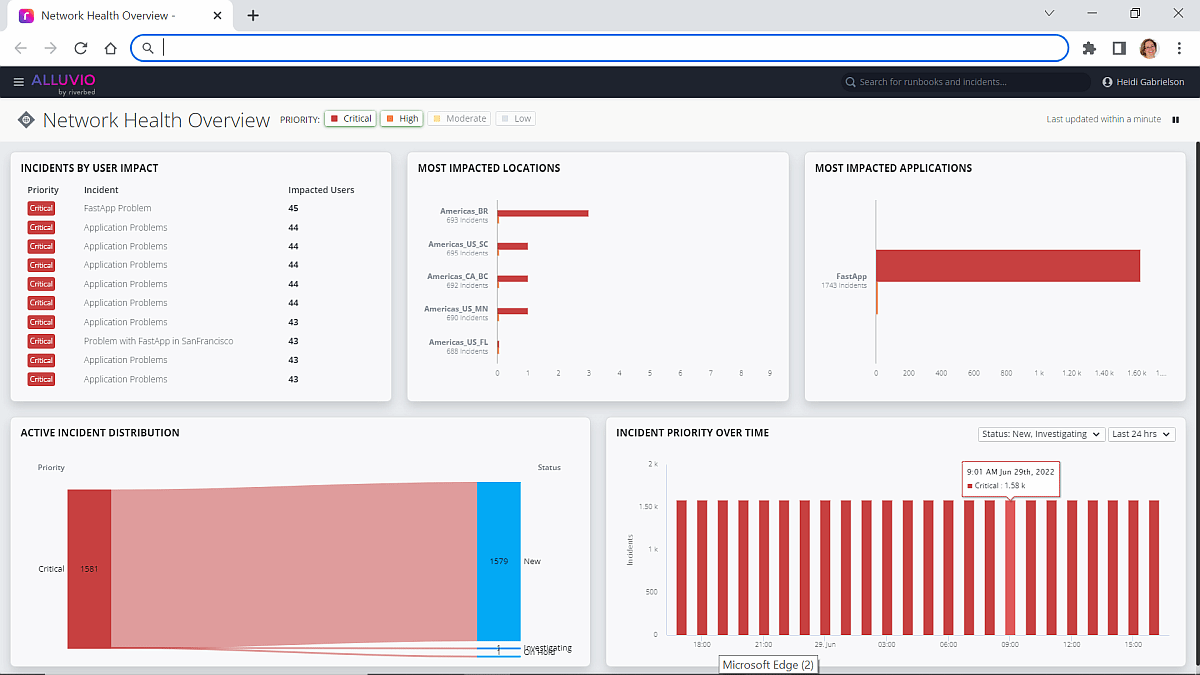Toggle the Critical priority filter
Screen dimensions: 1200x675
(350, 119)
